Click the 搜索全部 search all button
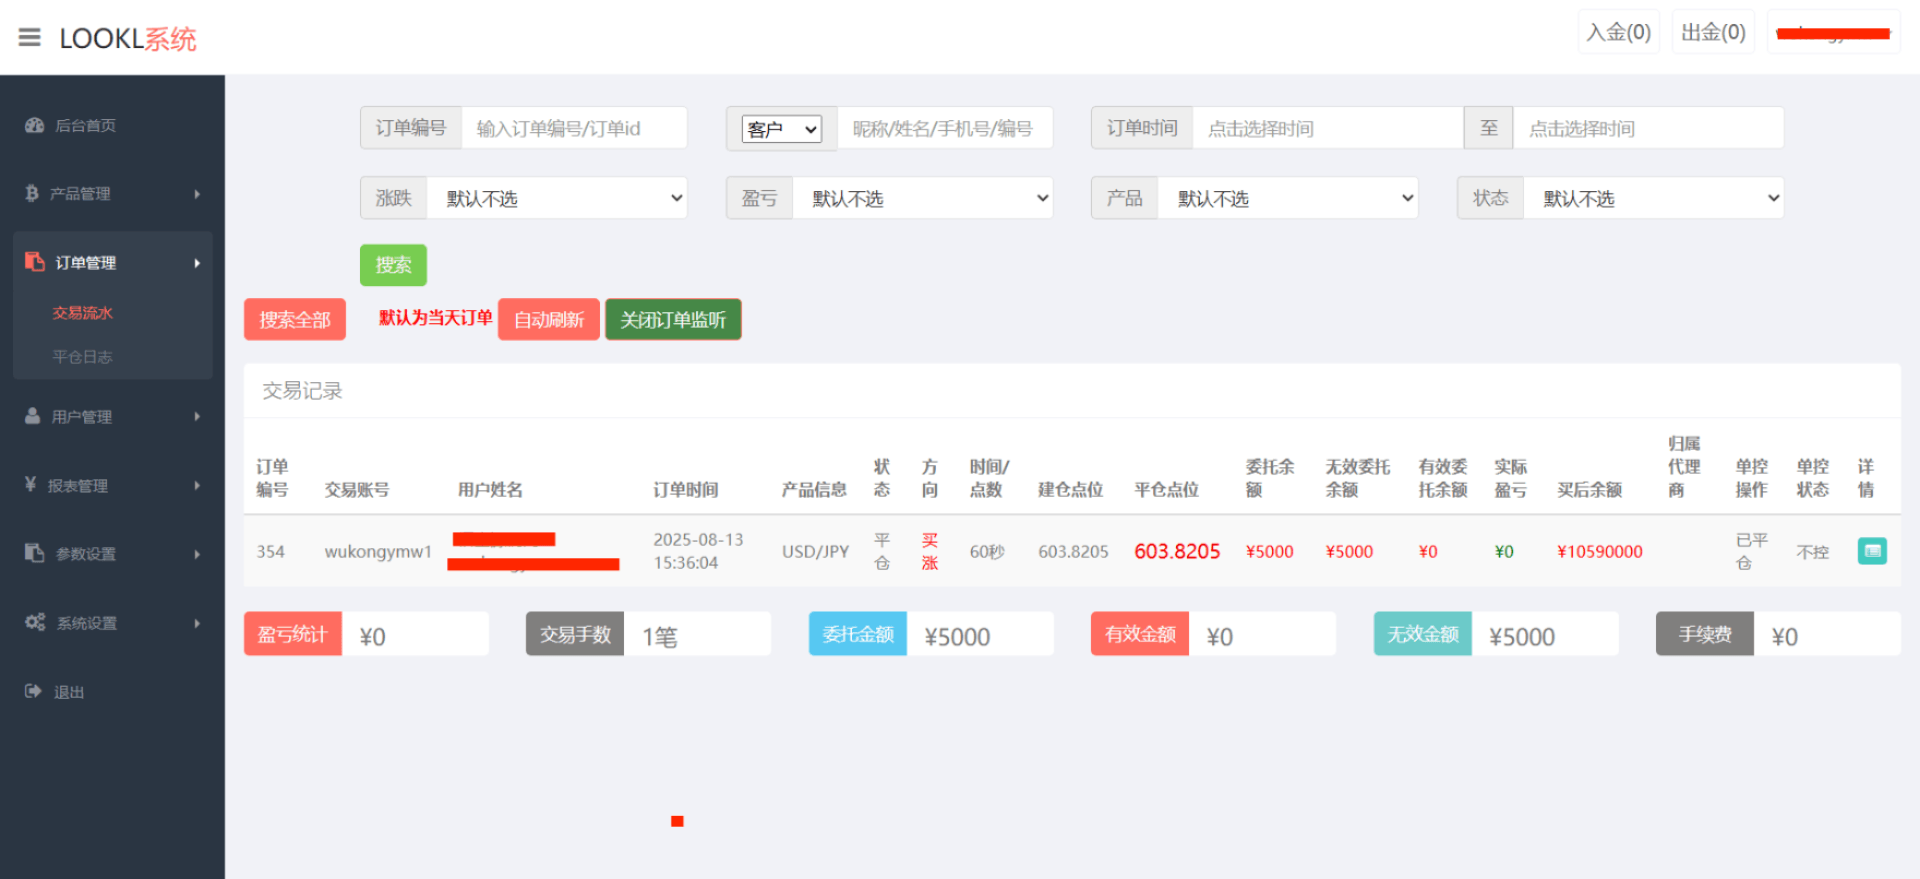This screenshot has height=879, width=1920. pos(295,320)
